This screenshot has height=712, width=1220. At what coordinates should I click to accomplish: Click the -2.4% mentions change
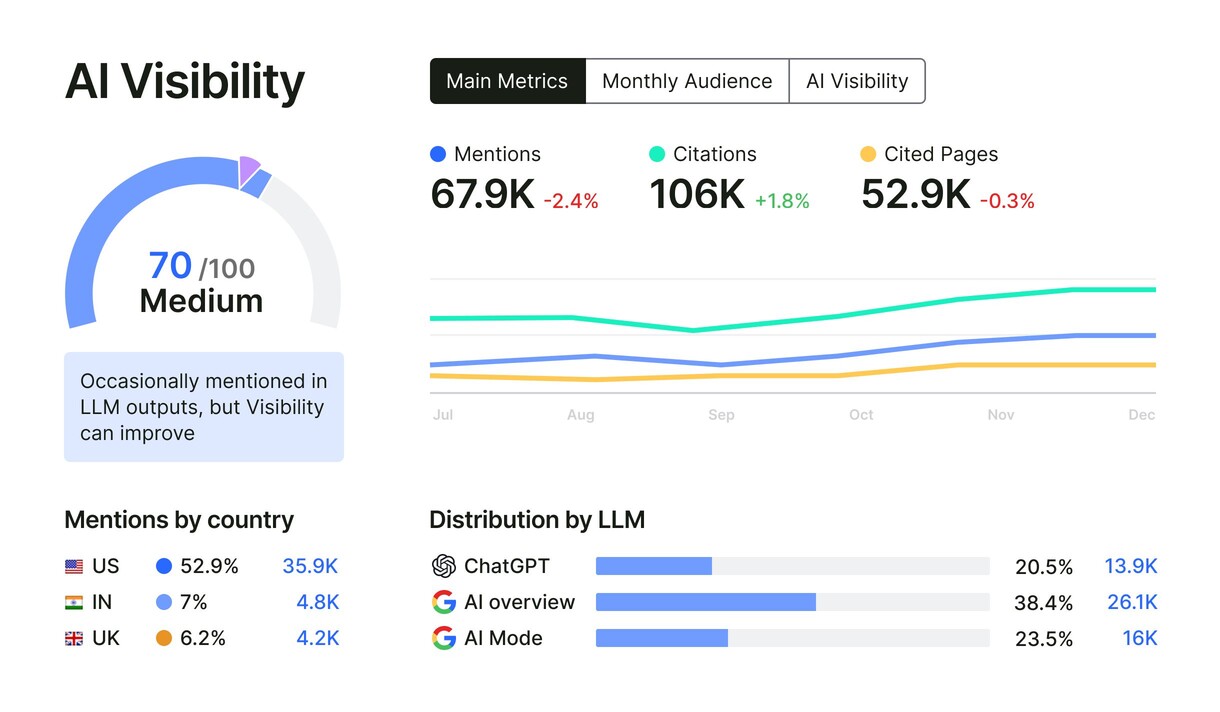[x=571, y=201]
